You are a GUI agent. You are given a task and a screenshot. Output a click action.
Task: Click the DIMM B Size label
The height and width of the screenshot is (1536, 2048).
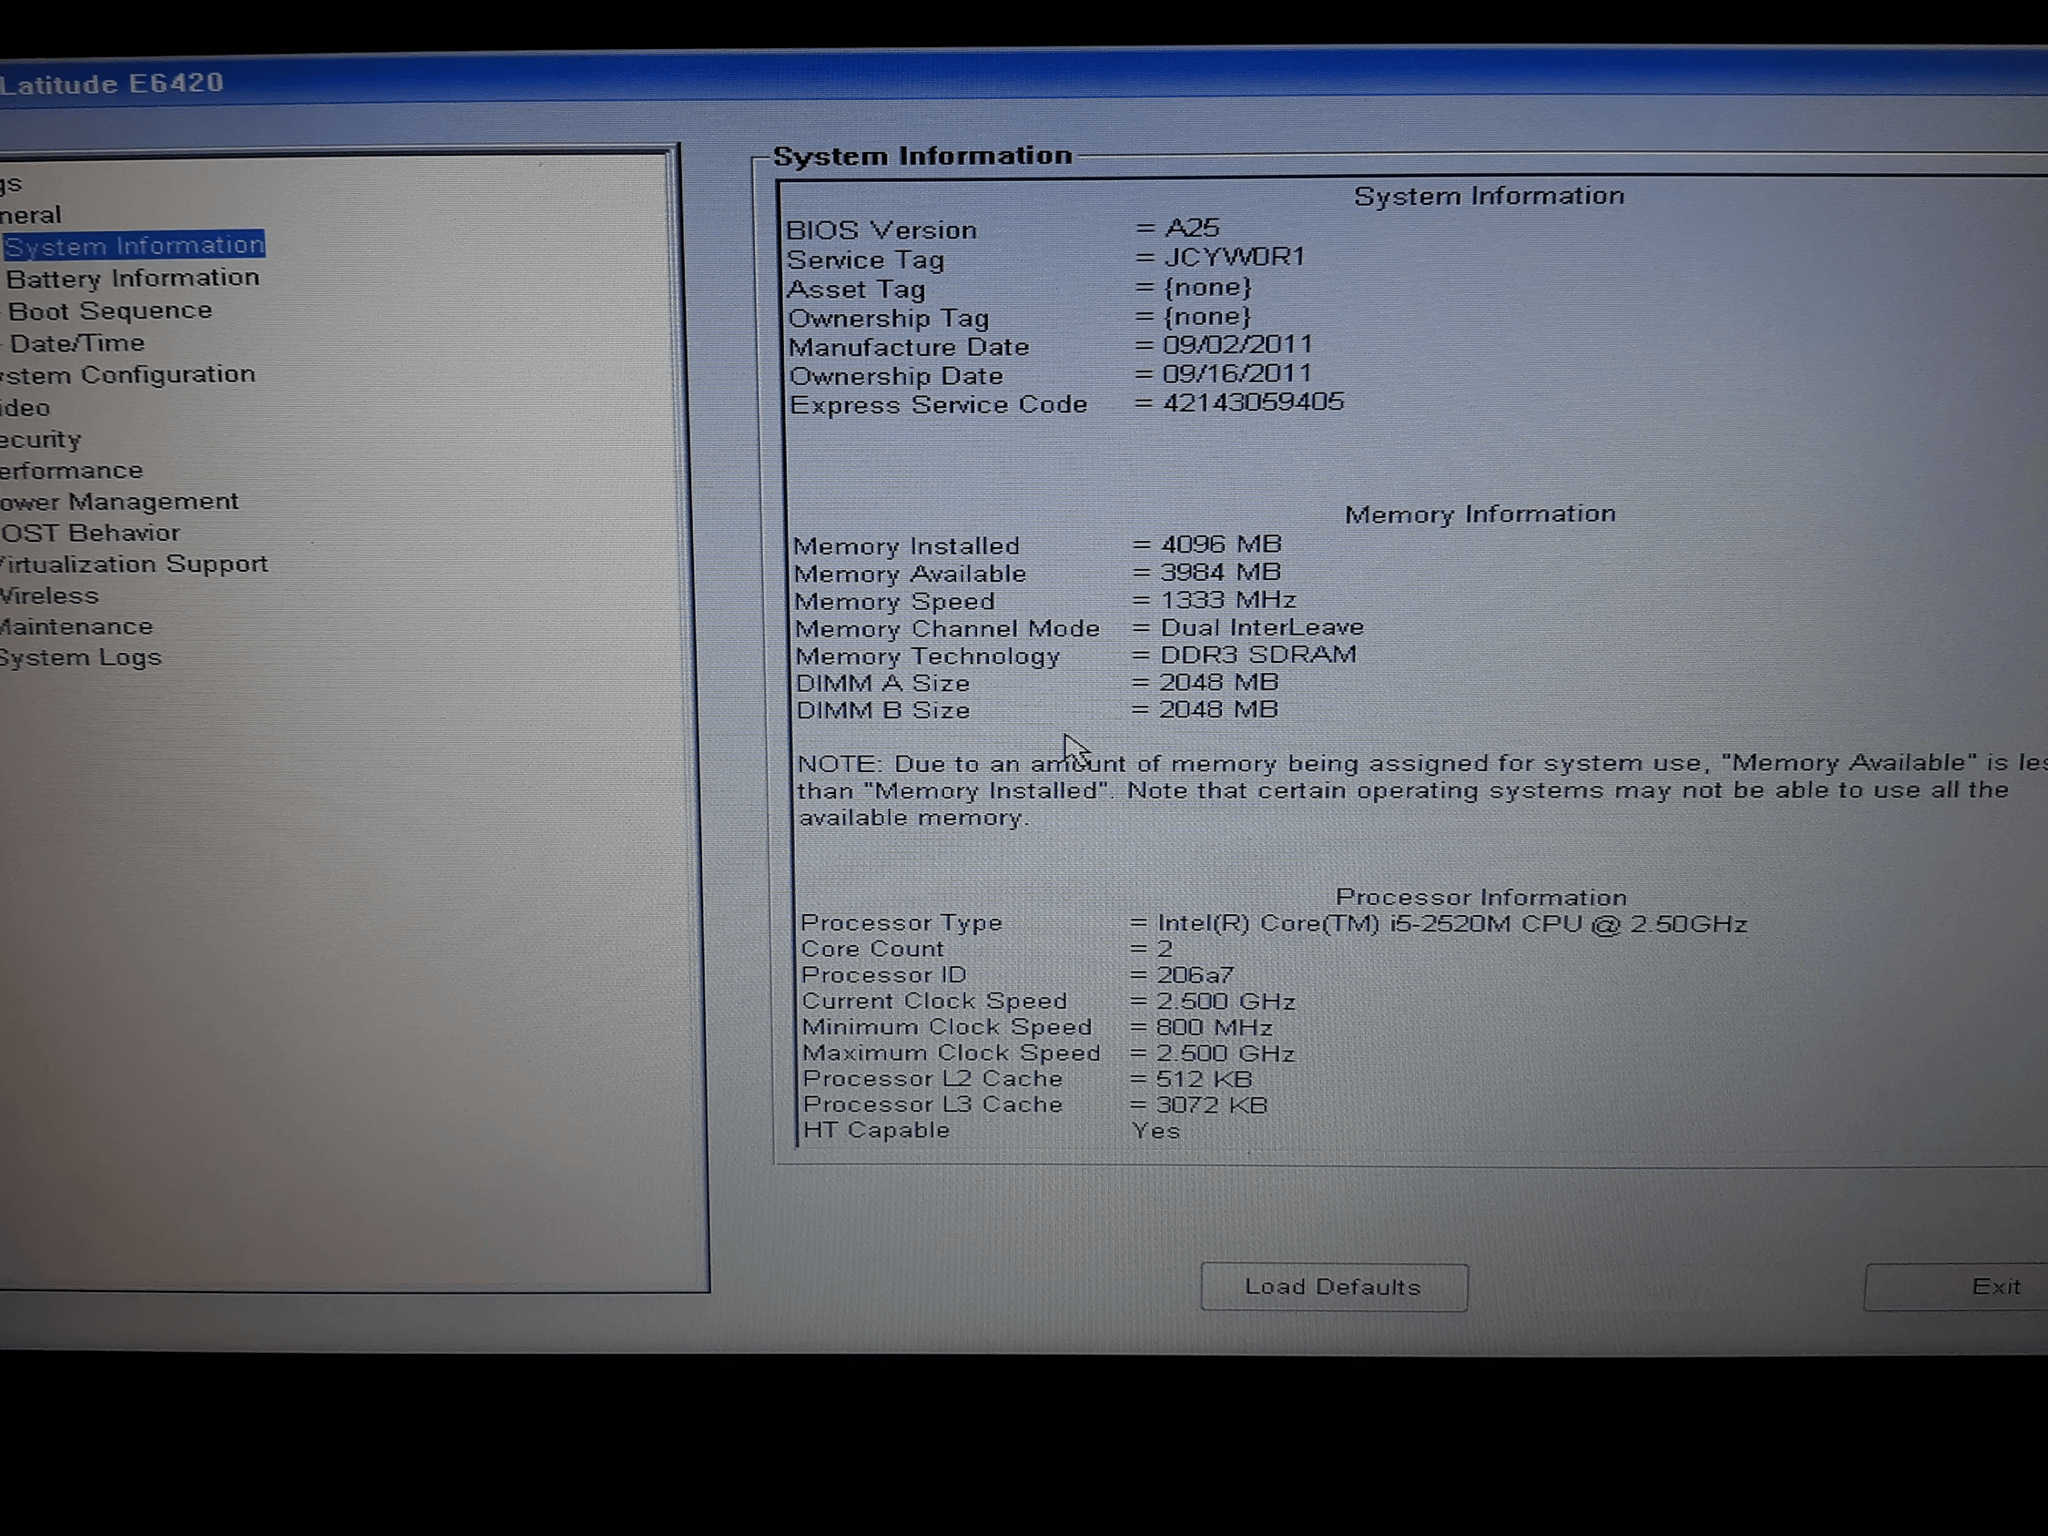pyautogui.click(x=883, y=711)
